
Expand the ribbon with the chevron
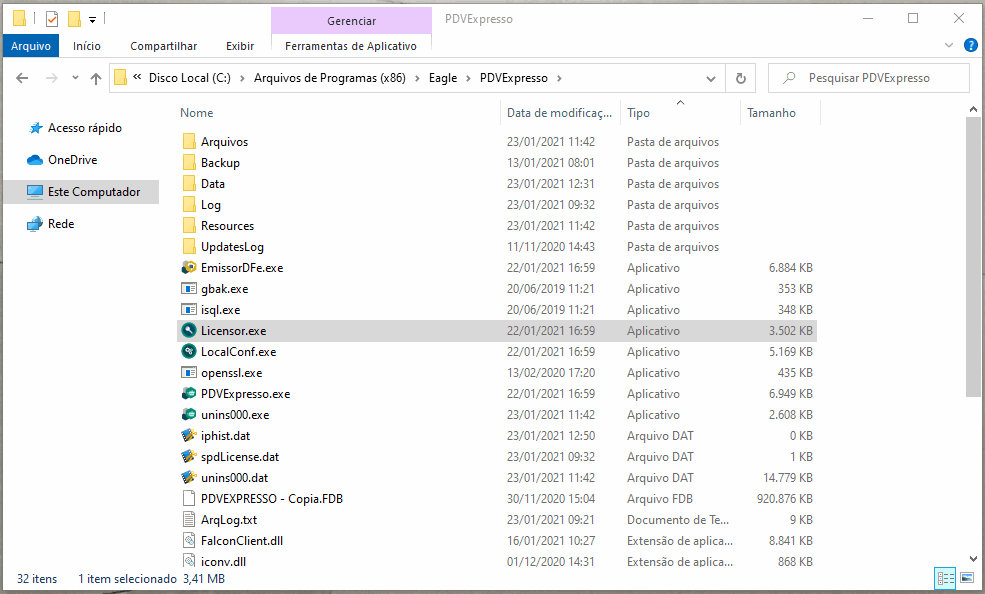(949, 45)
